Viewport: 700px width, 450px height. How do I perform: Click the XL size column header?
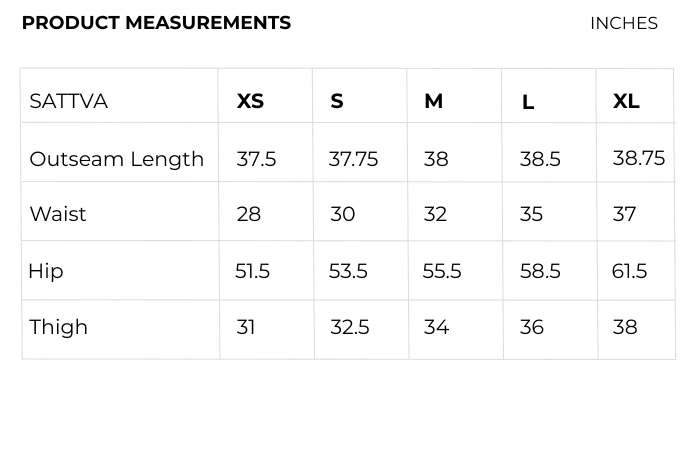tap(626, 101)
